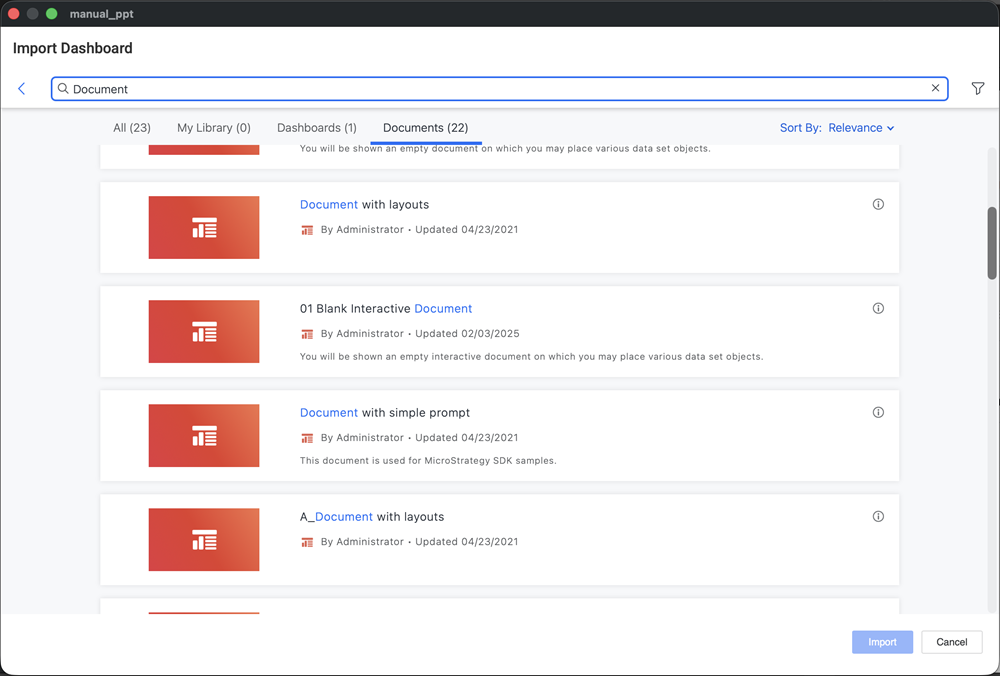Click the magnifier icon in search box
Screen dimensions: 1000x676
[x=63, y=89]
